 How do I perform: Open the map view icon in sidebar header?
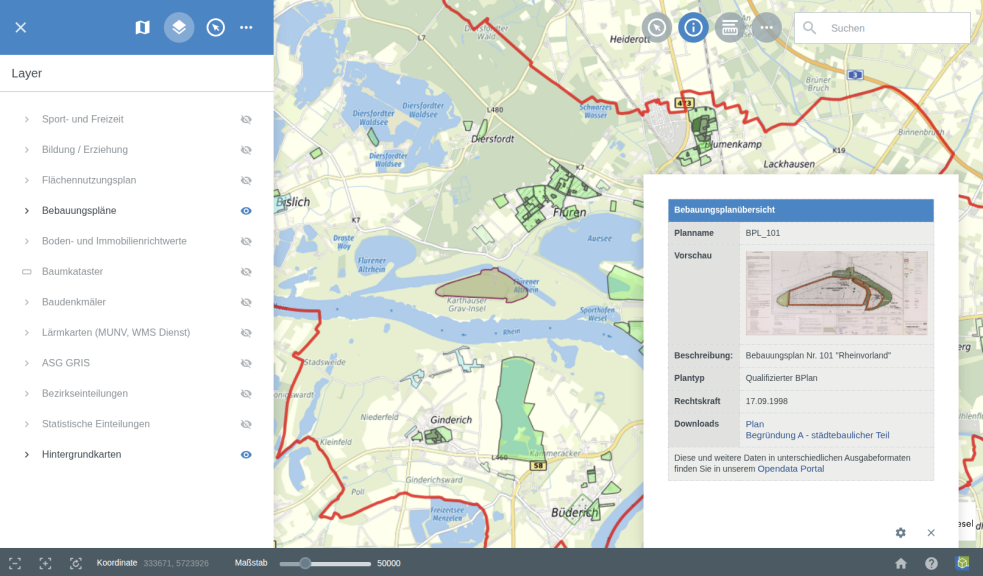142,27
